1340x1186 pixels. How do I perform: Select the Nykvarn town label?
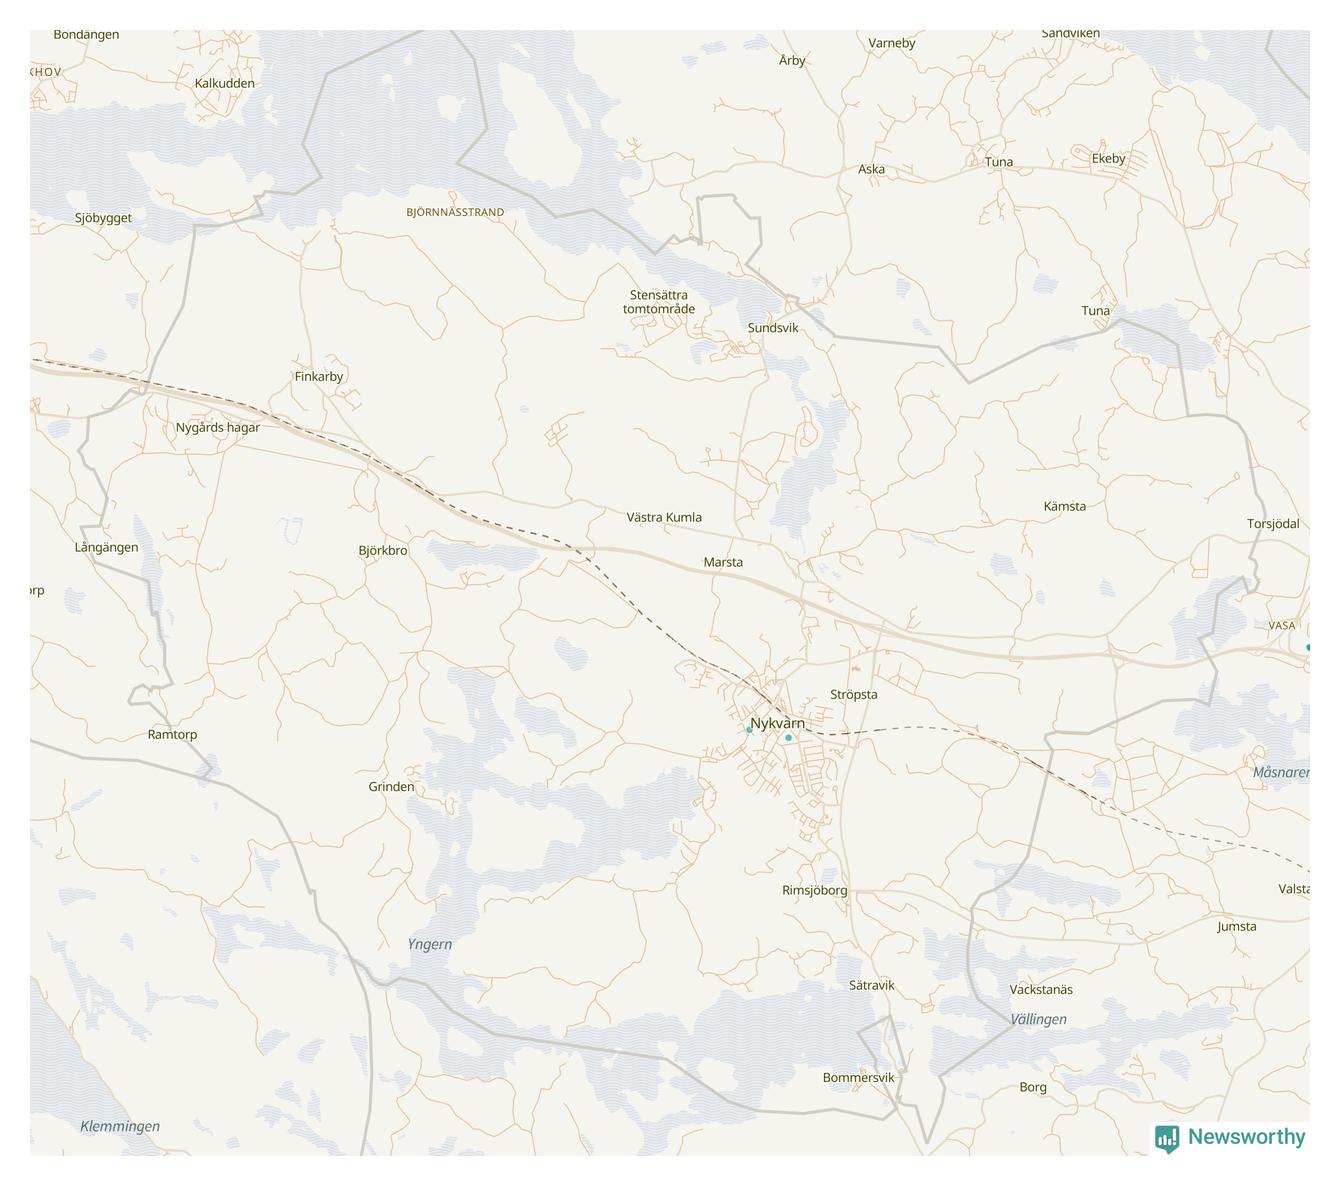(x=778, y=723)
